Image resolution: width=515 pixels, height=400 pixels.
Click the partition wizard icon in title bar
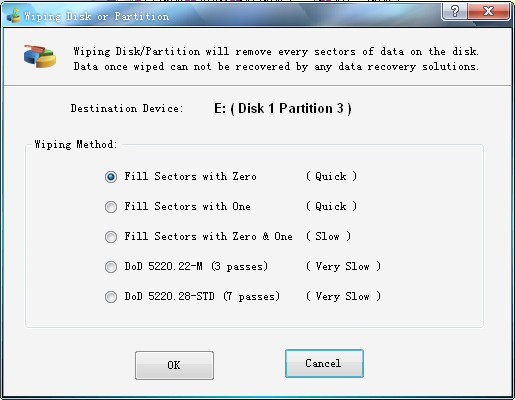(x=14, y=15)
